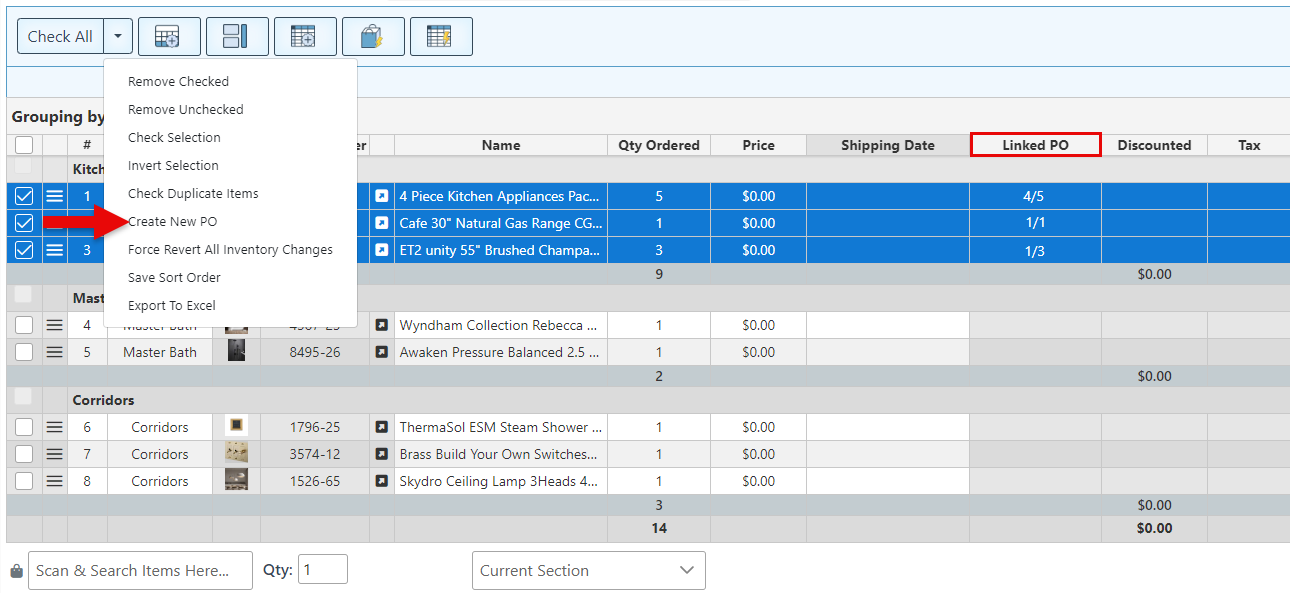Open item link for Skydro Ceiling Lamp

point(381,481)
